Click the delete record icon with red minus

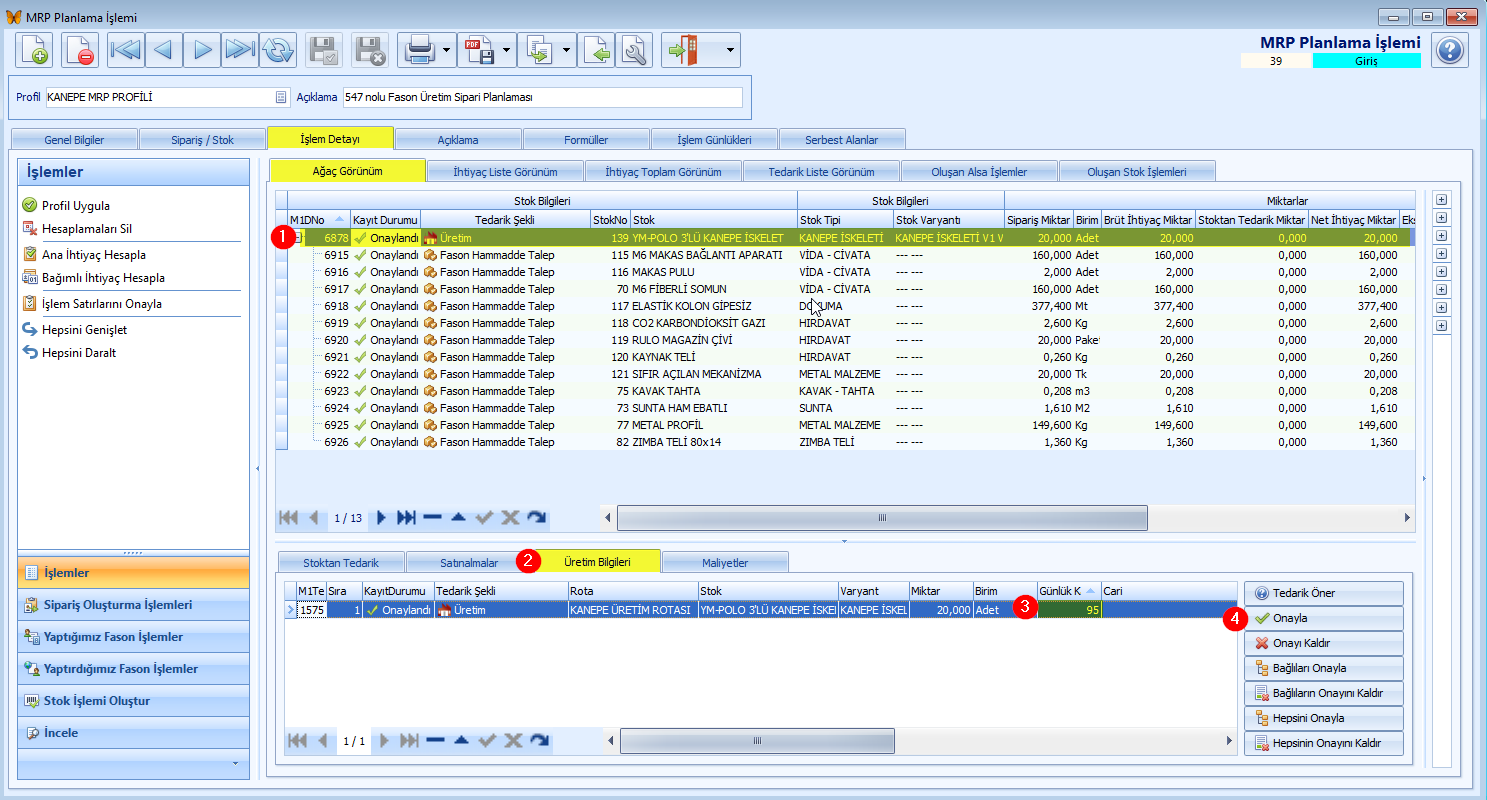pos(80,49)
